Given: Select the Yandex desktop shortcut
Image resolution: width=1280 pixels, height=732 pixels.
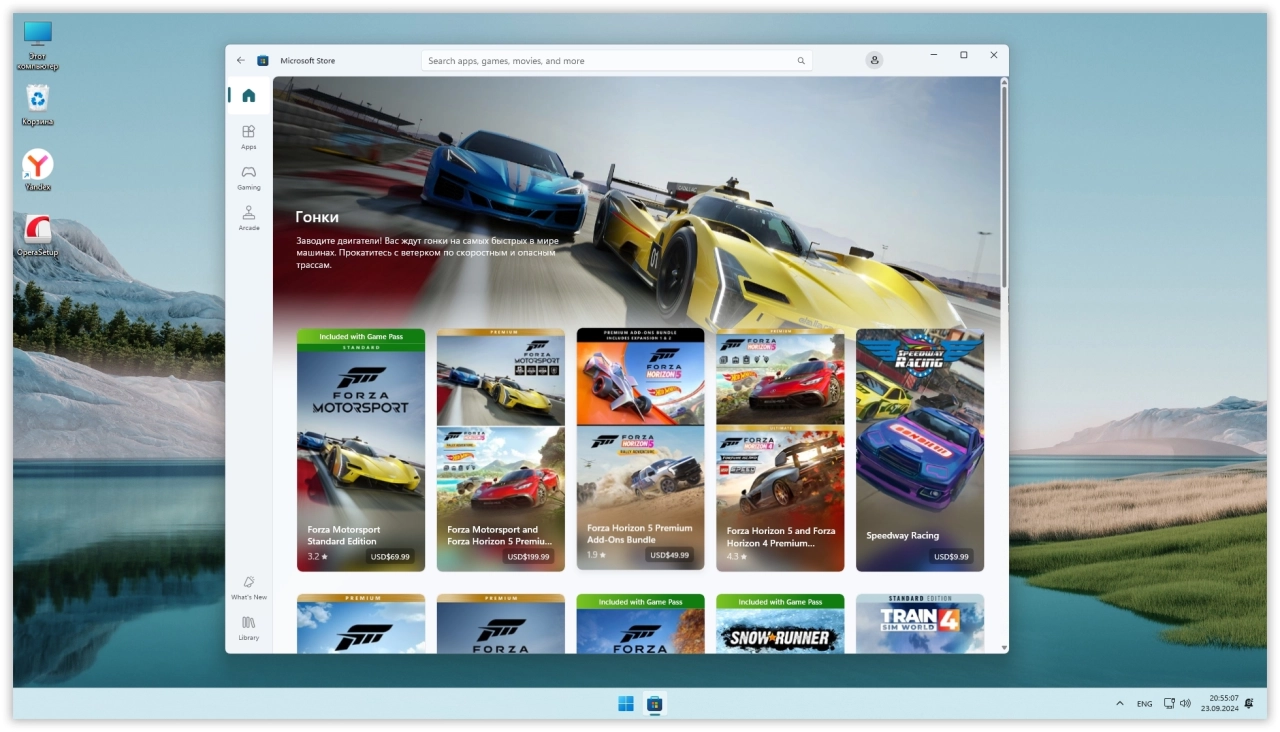Looking at the screenshot, I should pos(38,171).
